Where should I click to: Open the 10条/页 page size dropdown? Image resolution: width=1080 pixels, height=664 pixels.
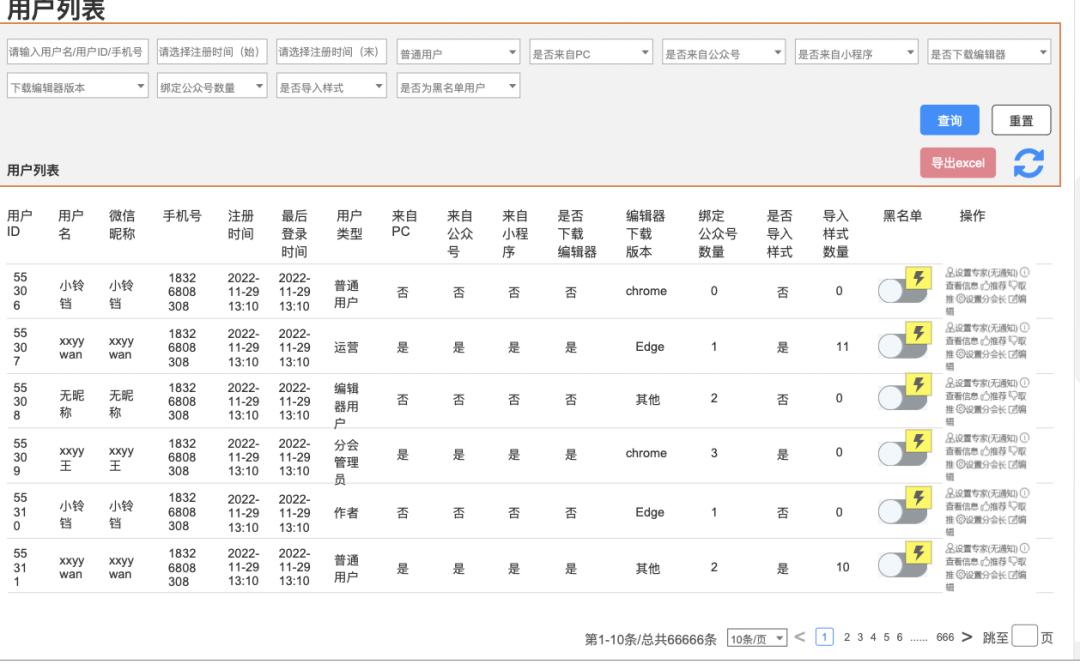click(x=757, y=639)
